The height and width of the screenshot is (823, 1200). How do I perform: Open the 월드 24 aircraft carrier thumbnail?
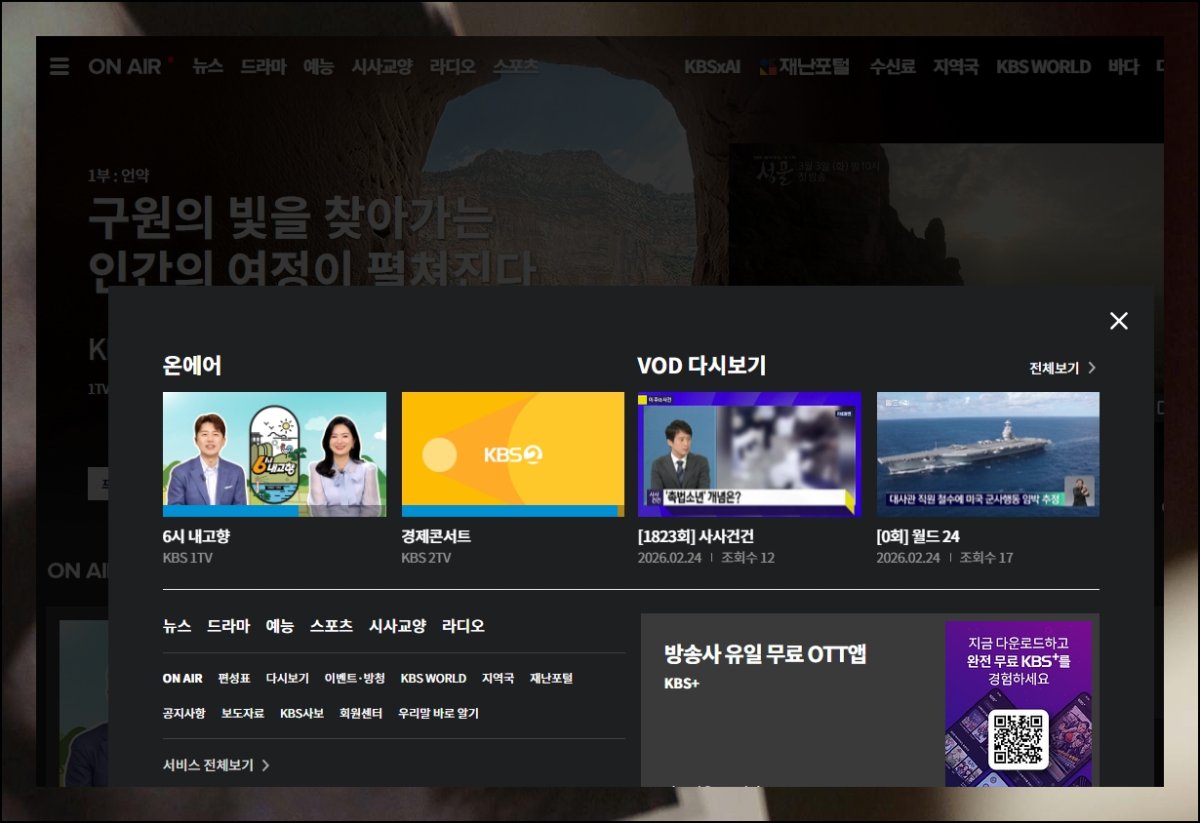point(988,454)
